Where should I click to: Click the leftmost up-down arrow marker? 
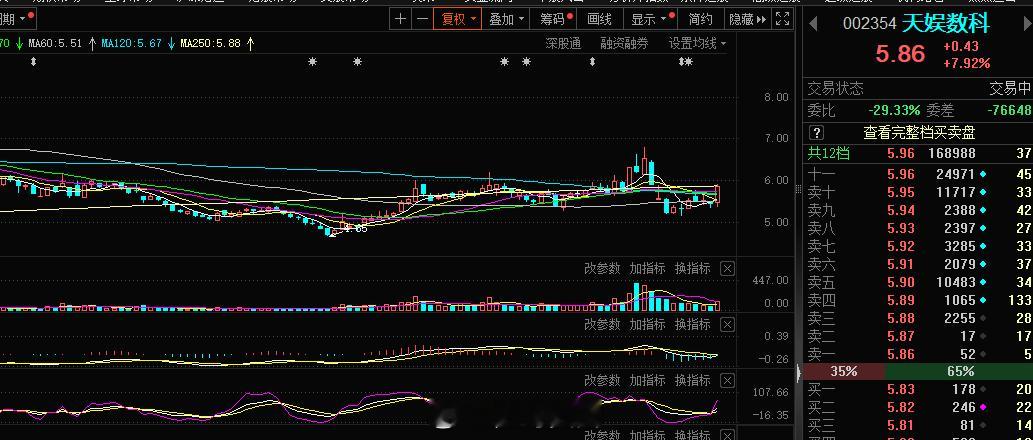[34, 62]
